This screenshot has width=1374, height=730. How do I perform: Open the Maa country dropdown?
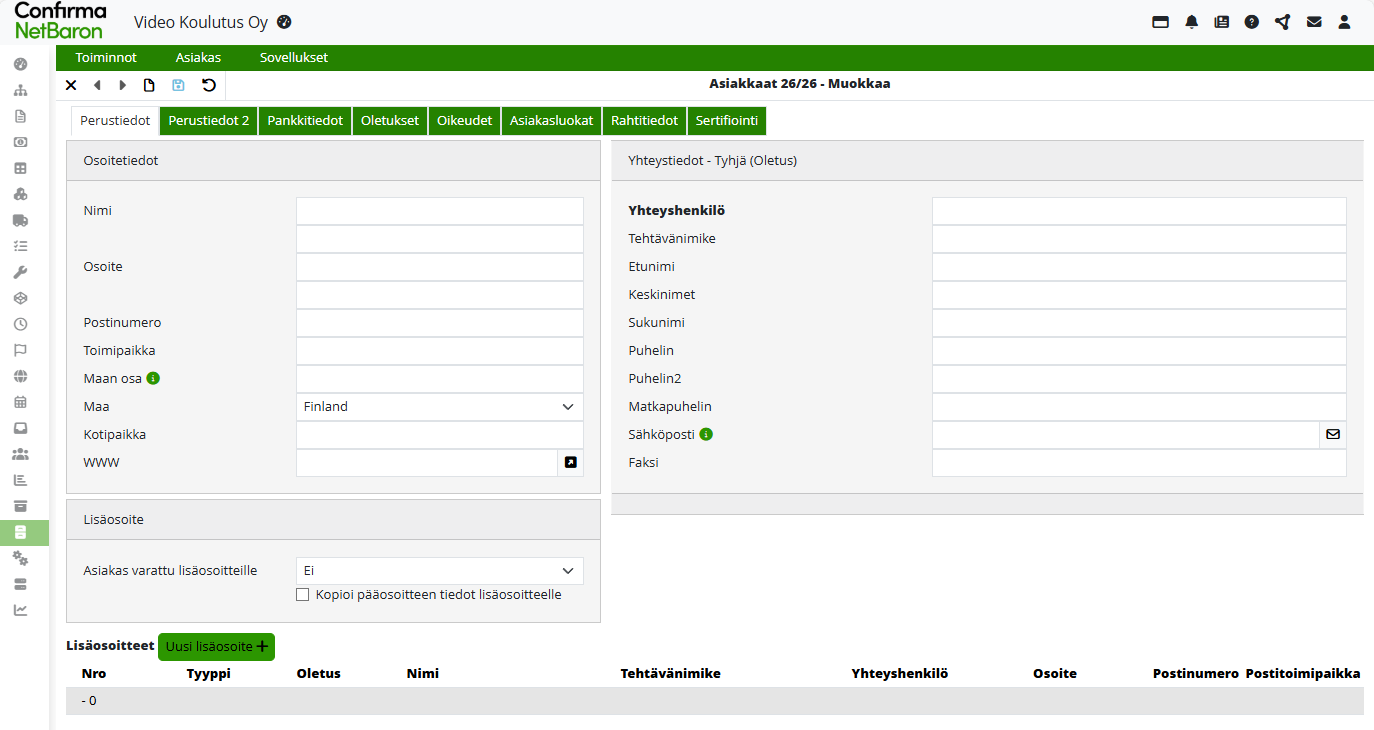click(439, 407)
